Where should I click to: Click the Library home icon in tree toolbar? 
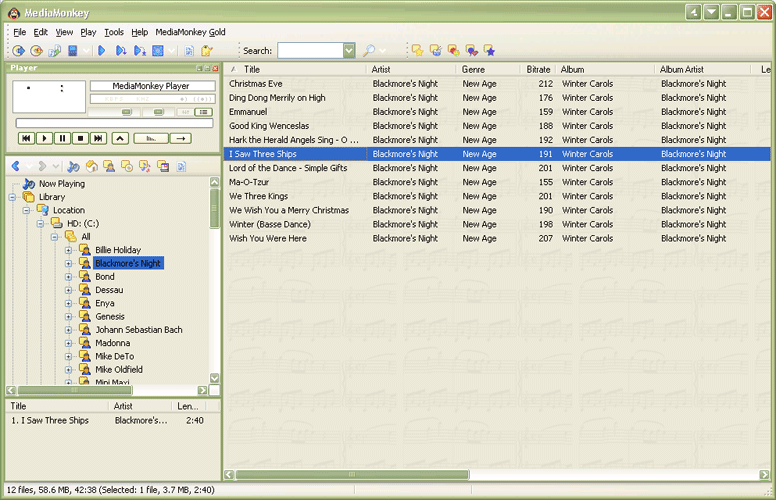pos(92,166)
